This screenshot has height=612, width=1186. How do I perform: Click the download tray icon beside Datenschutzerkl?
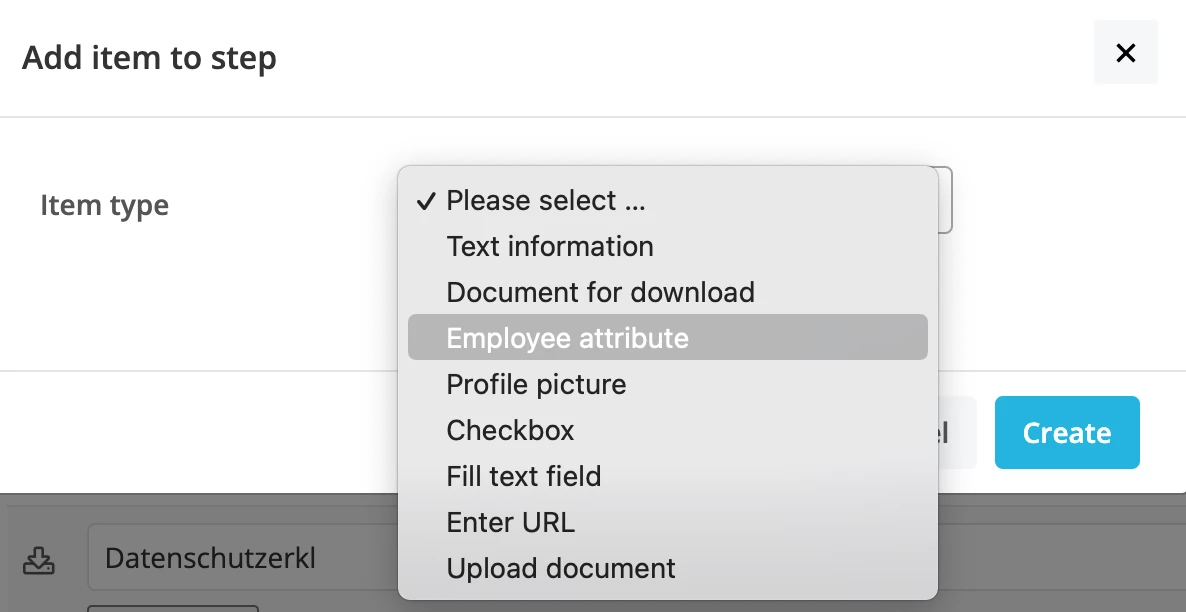(x=39, y=561)
